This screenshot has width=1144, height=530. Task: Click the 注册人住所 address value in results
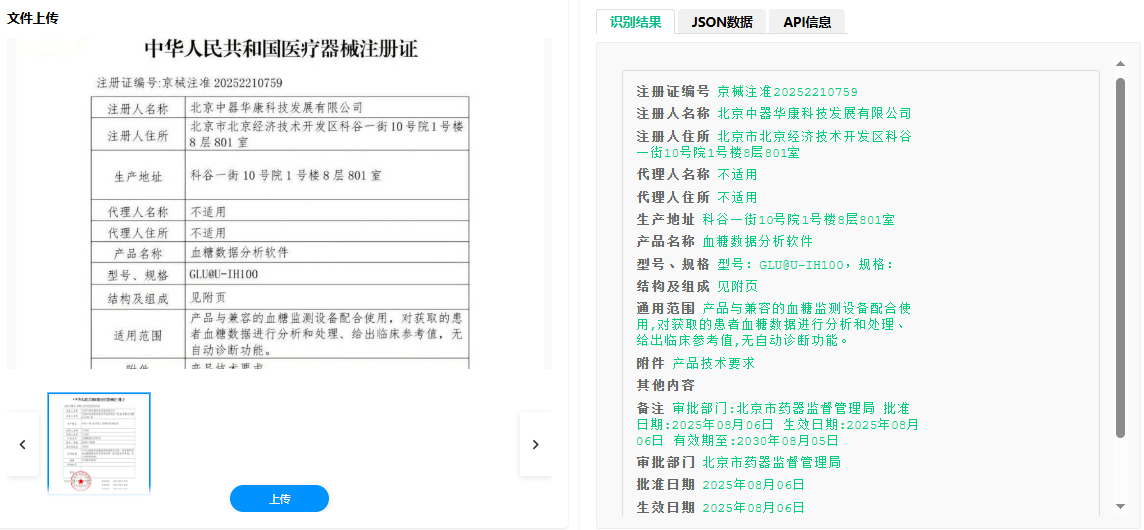[x=774, y=144]
